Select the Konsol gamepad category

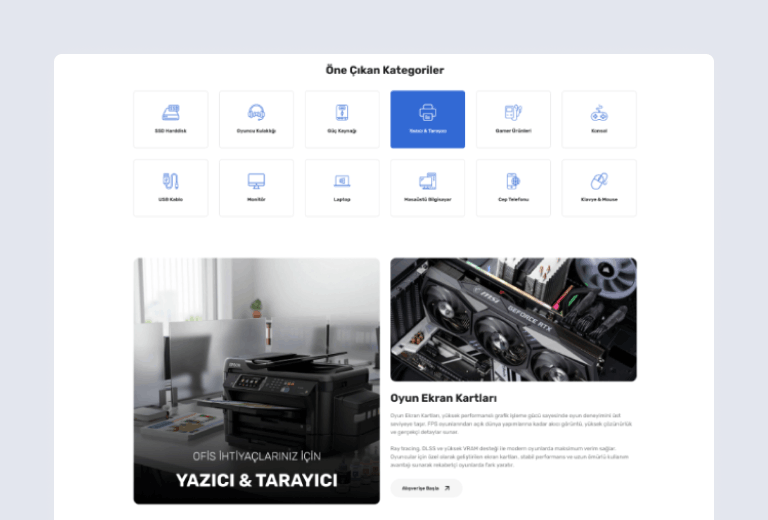[599, 119]
